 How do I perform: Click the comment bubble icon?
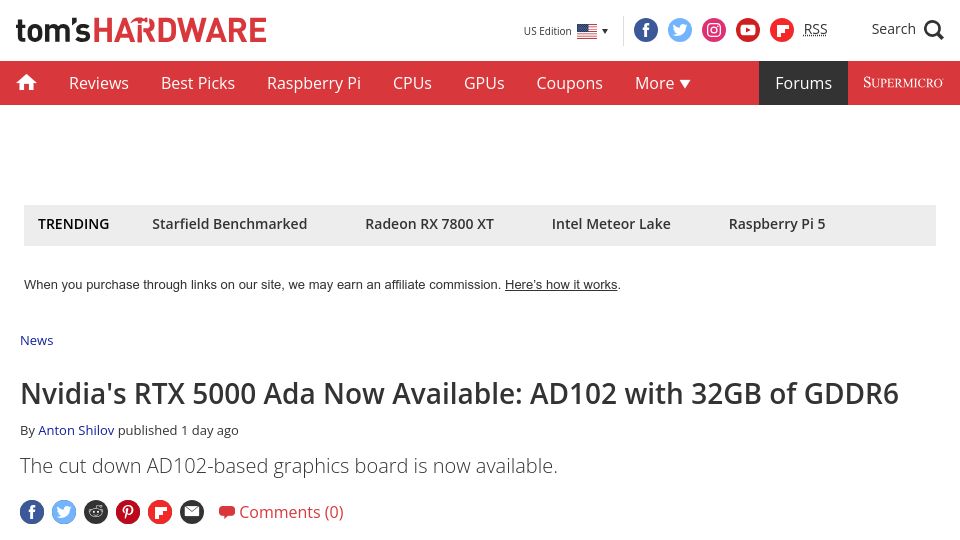pos(227,512)
